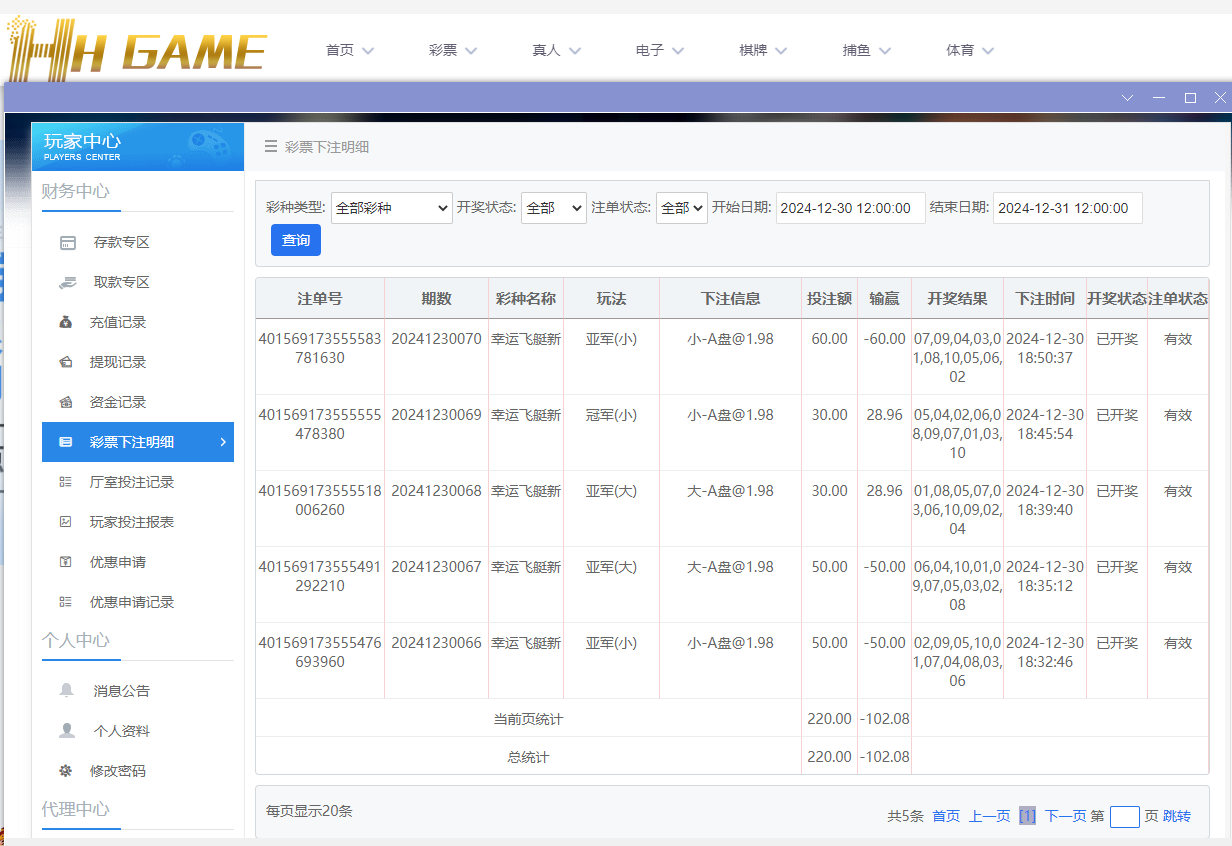The height and width of the screenshot is (846, 1232).
Task: Click the personal profile user icon
Action: (x=67, y=731)
